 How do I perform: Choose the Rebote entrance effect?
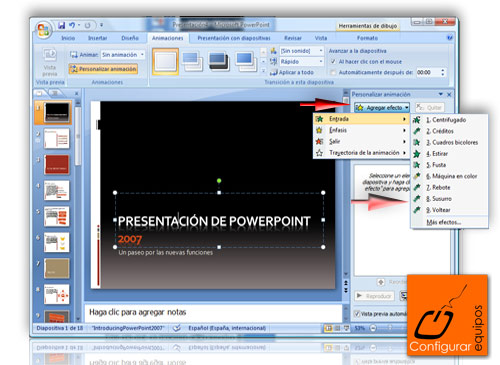pos(438,187)
